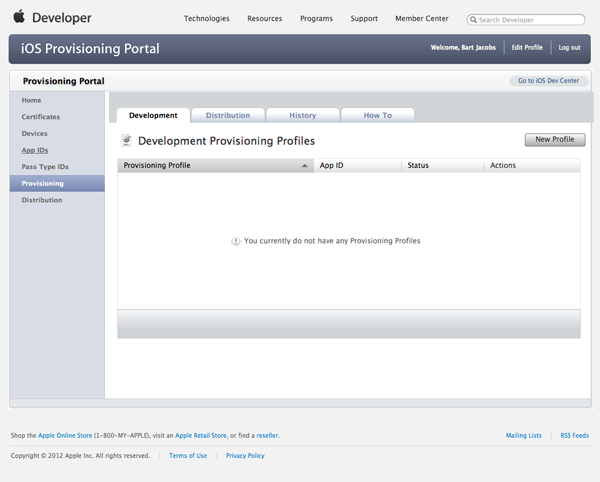Open the Support menu
This screenshot has height=482, width=600.
click(364, 18)
